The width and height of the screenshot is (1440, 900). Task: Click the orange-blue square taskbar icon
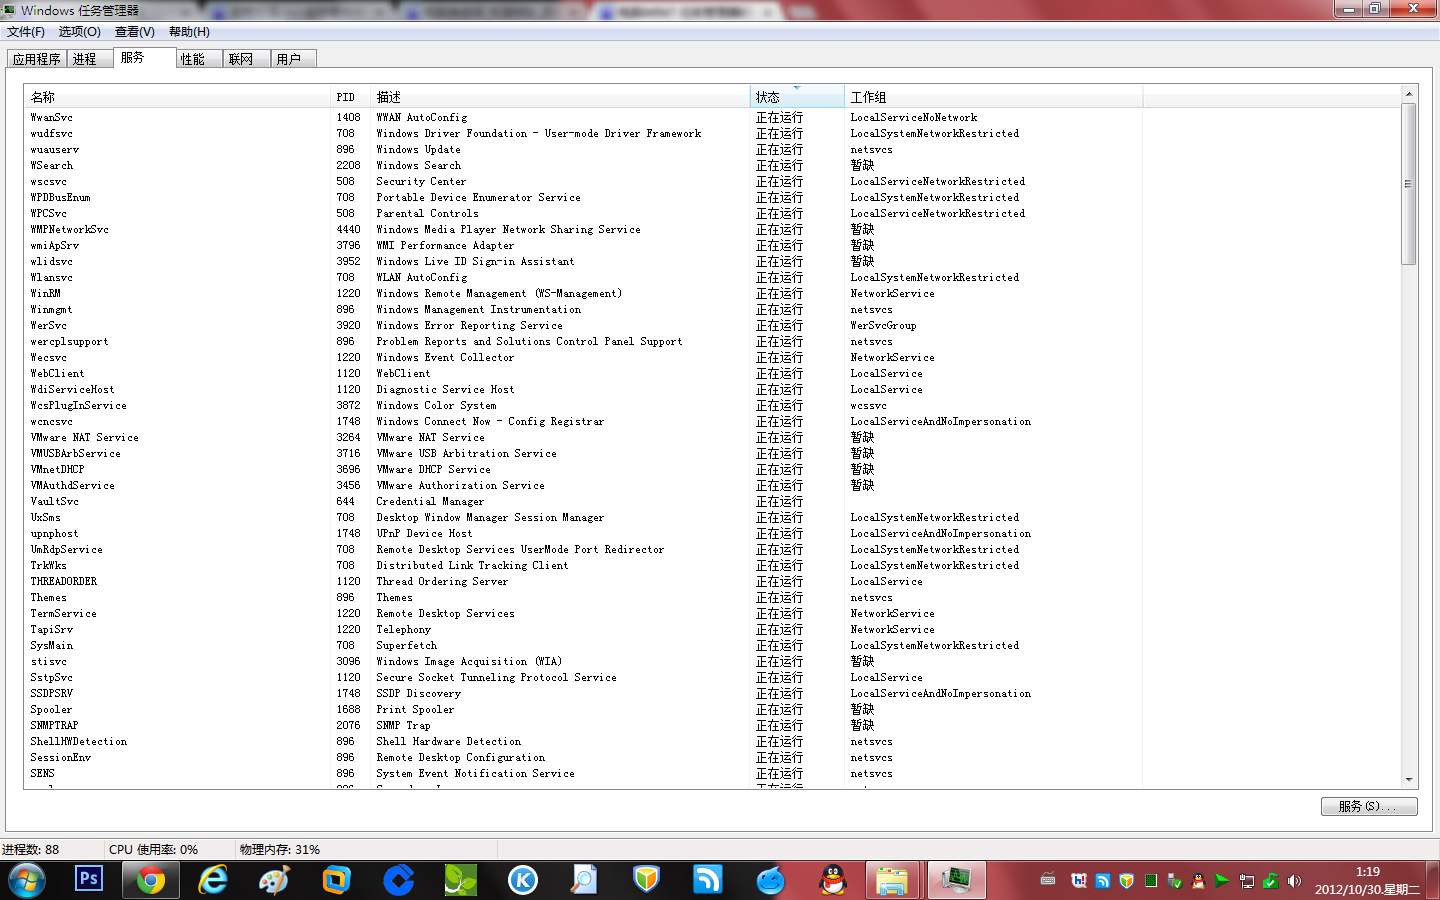pos(336,880)
